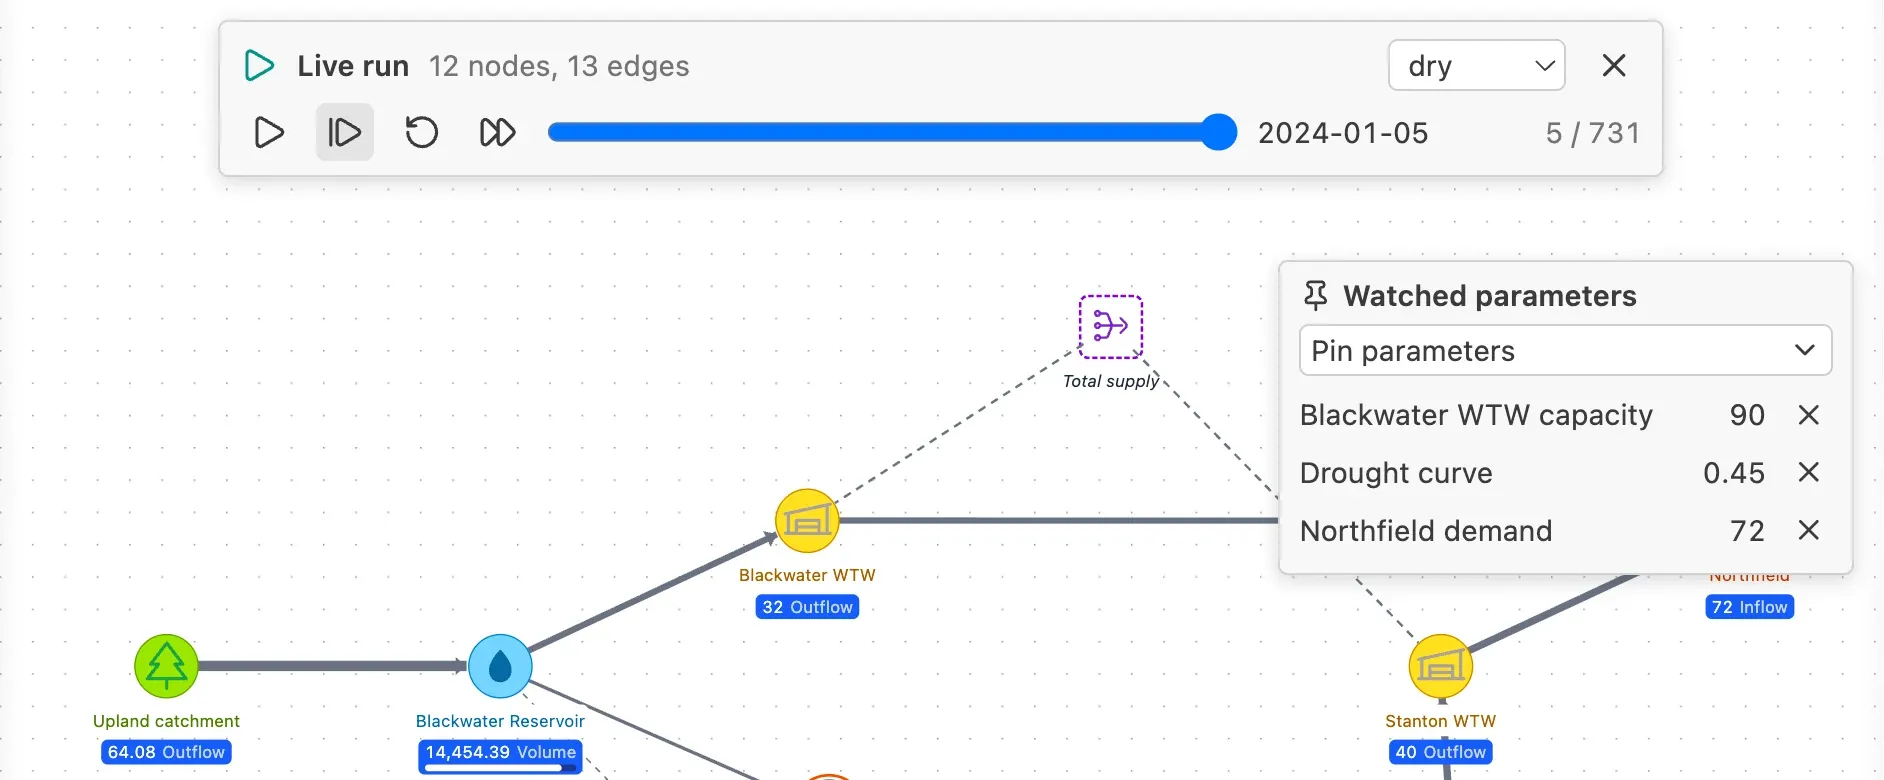Click the Live run green play icon
Viewport: 1884px width, 780px height.
point(260,66)
